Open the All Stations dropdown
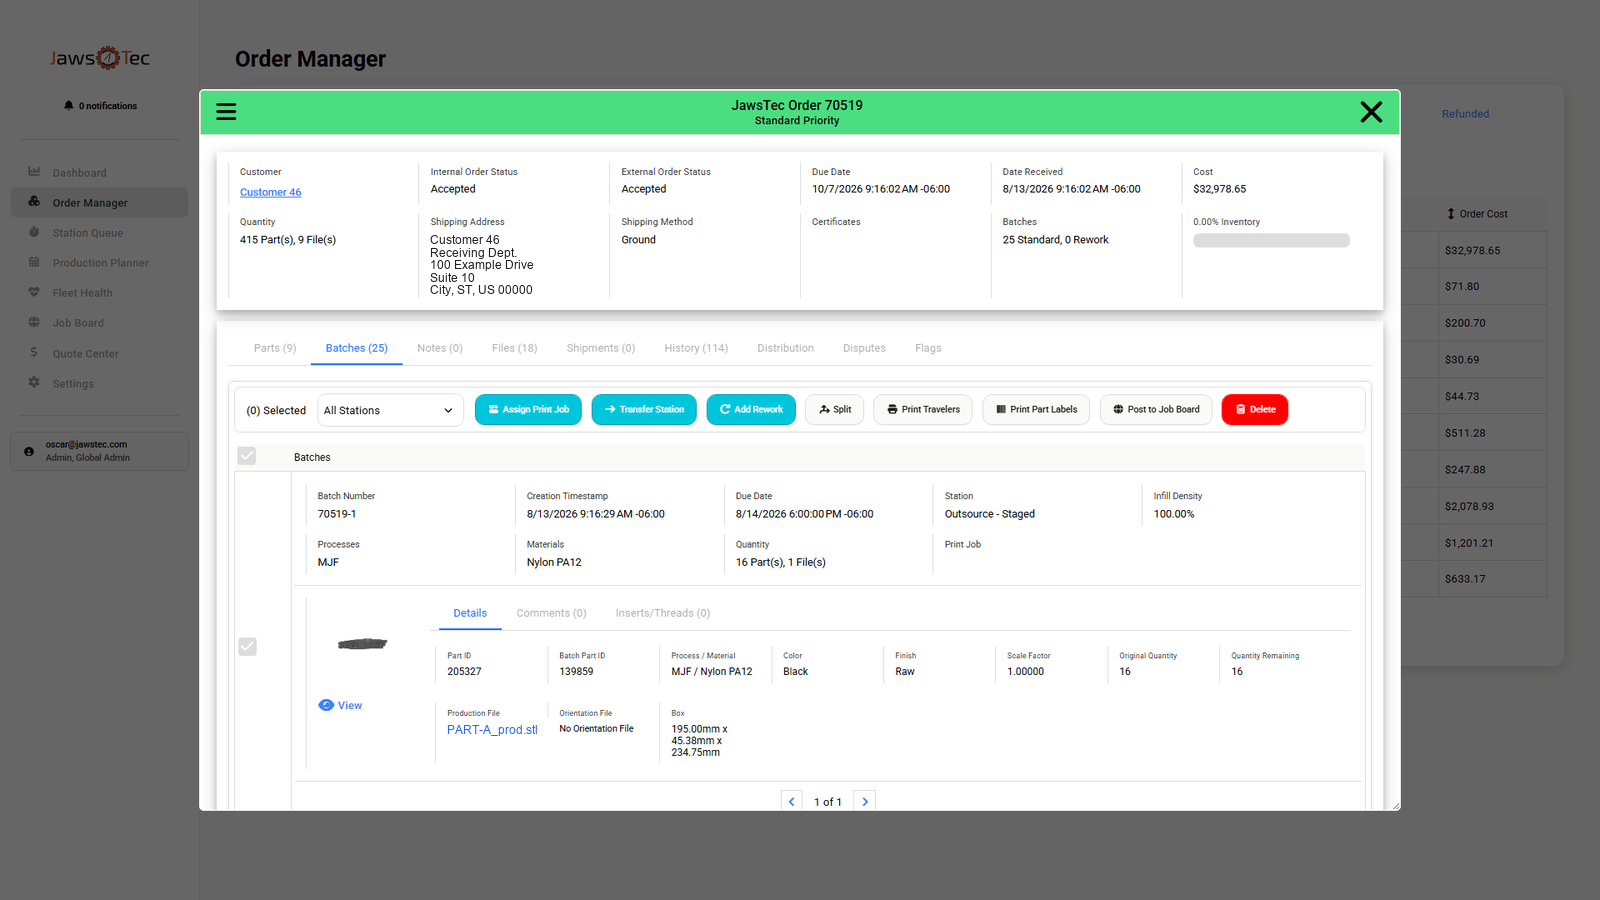This screenshot has height=900, width=1600. pos(390,410)
